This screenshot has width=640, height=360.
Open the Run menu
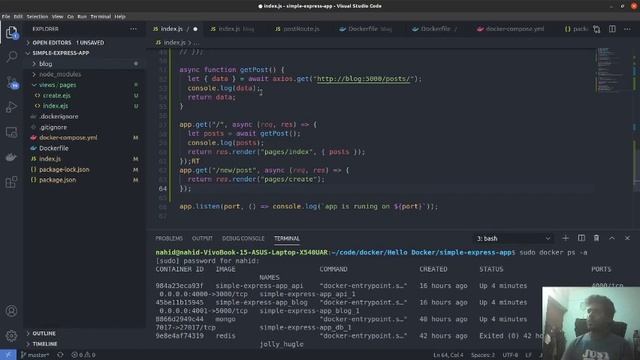[x=82, y=17]
